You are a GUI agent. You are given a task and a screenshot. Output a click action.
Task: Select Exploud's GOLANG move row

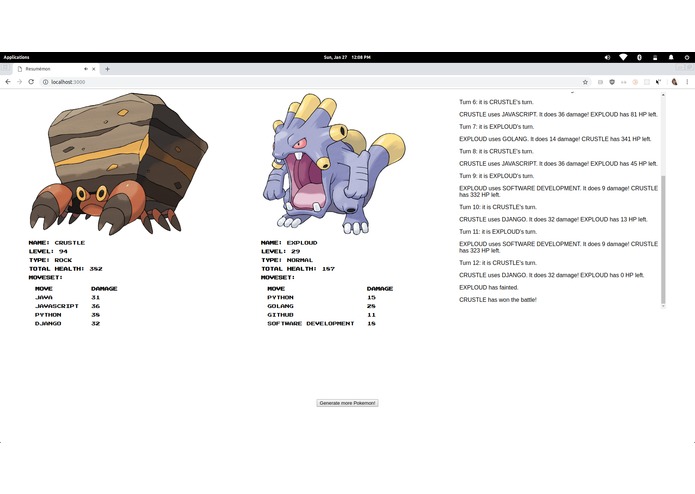(x=322, y=306)
